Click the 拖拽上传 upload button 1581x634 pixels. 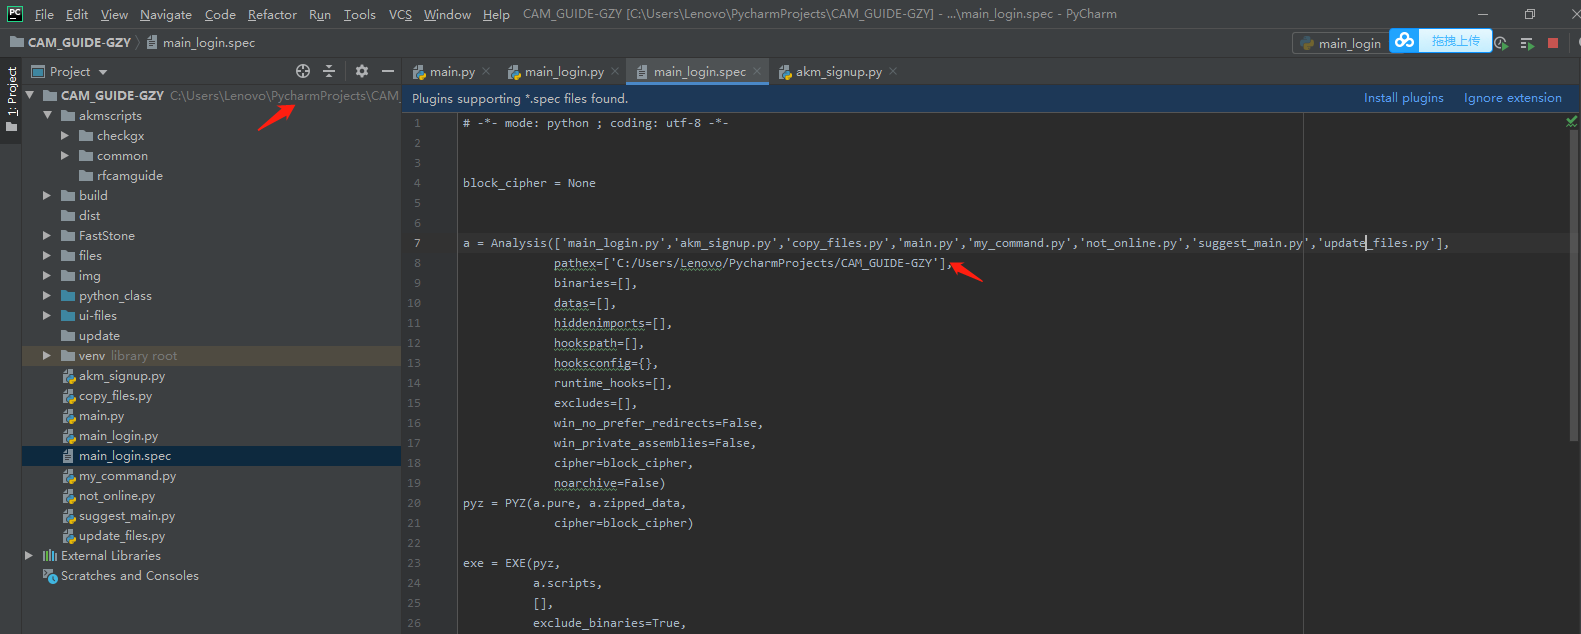coord(1455,41)
